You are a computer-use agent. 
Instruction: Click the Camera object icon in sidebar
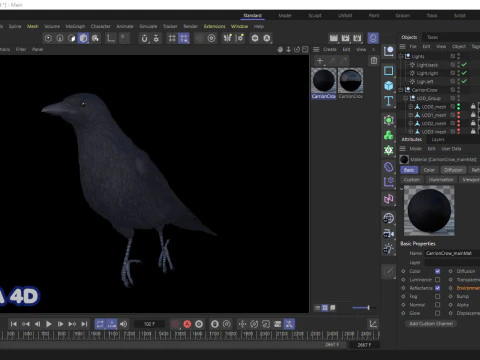[389, 233]
